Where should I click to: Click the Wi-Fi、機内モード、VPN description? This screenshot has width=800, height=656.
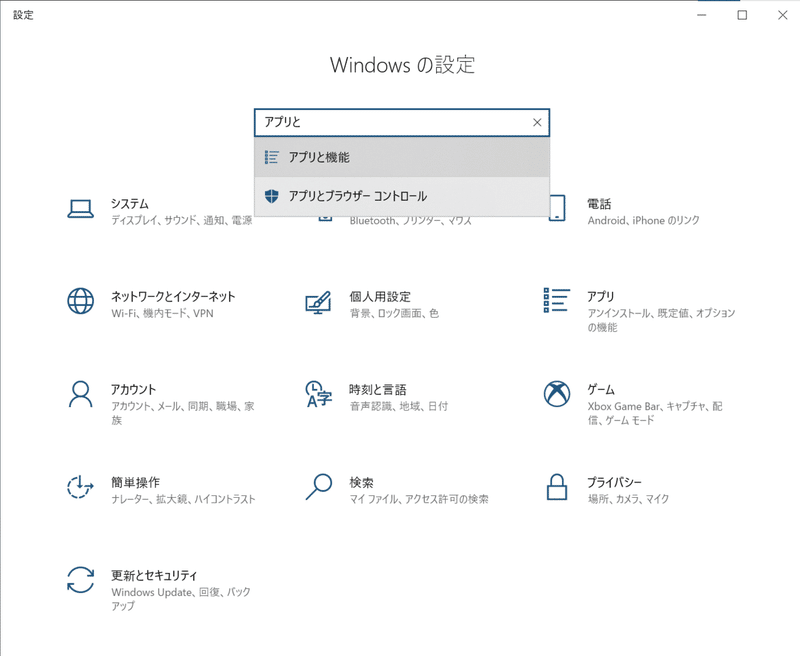tap(162, 313)
